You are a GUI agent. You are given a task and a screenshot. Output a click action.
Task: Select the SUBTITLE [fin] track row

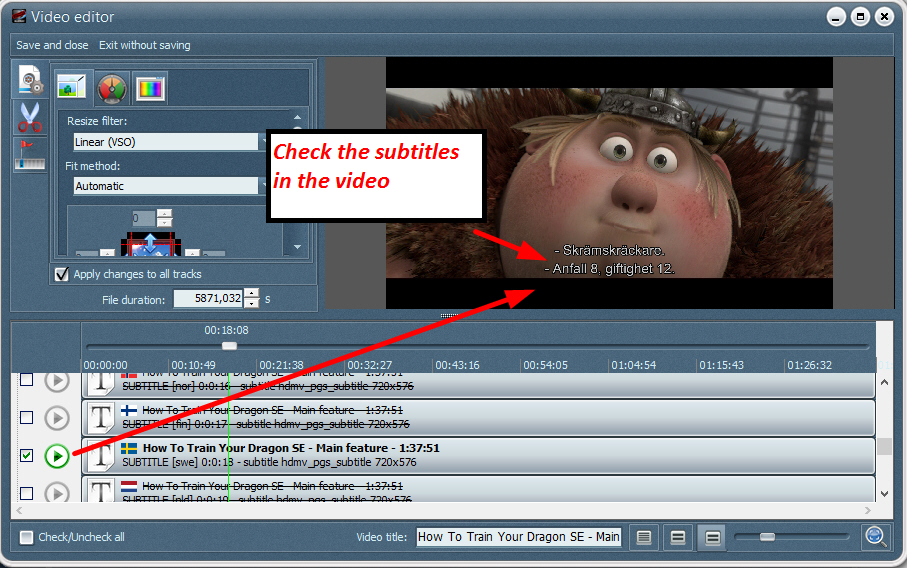[x=478, y=418]
